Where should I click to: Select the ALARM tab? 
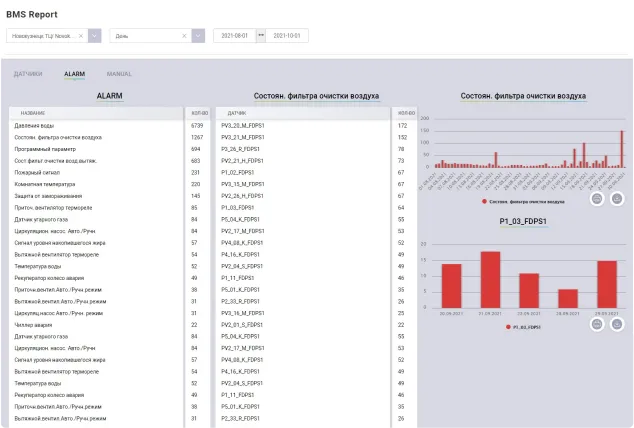pyautogui.click(x=74, y=74)
